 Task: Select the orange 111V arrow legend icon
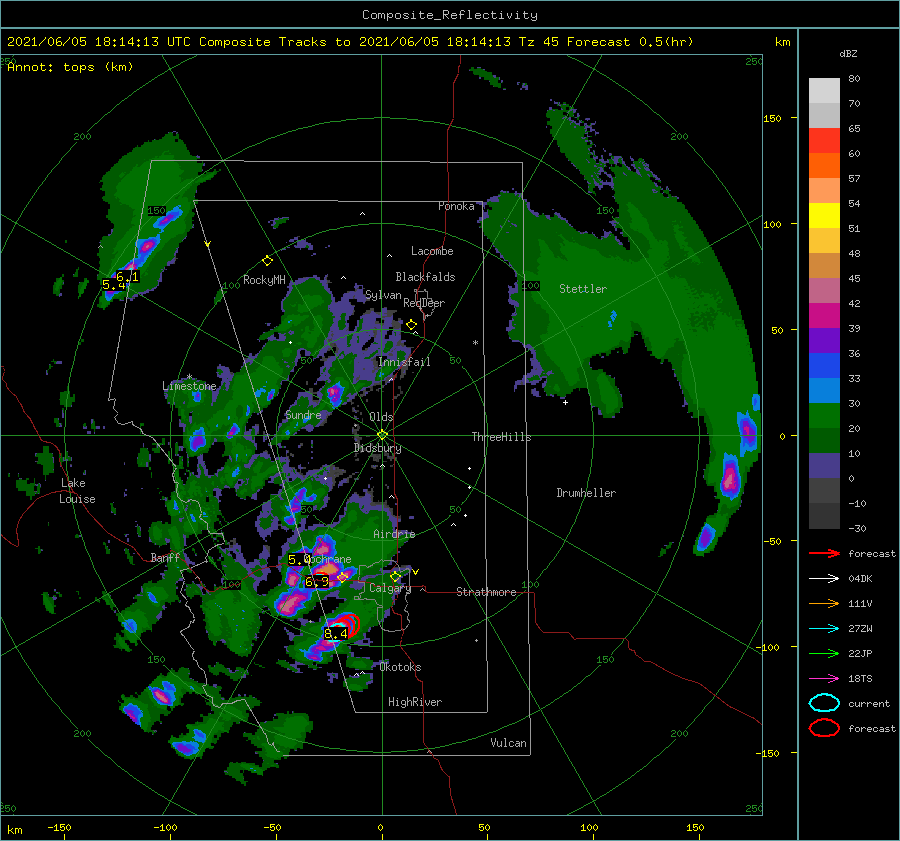[824, 603]
